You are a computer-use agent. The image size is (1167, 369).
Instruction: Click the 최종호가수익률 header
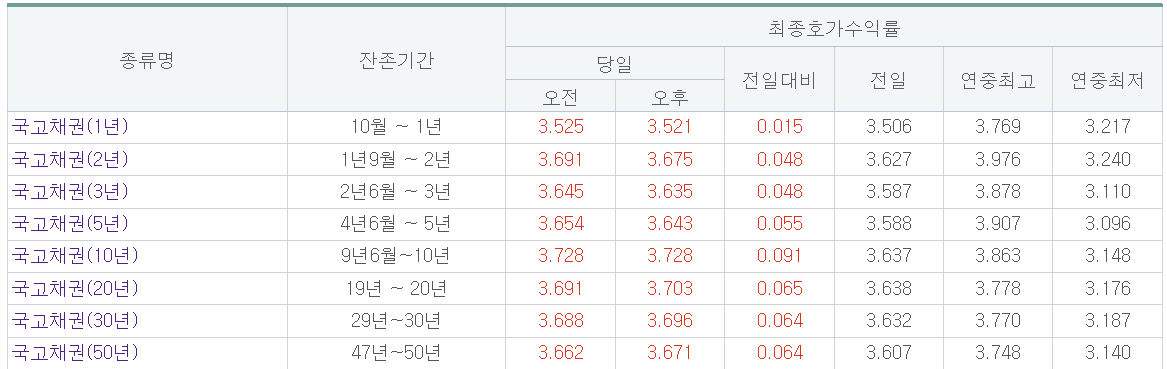[x=834, y=28]
